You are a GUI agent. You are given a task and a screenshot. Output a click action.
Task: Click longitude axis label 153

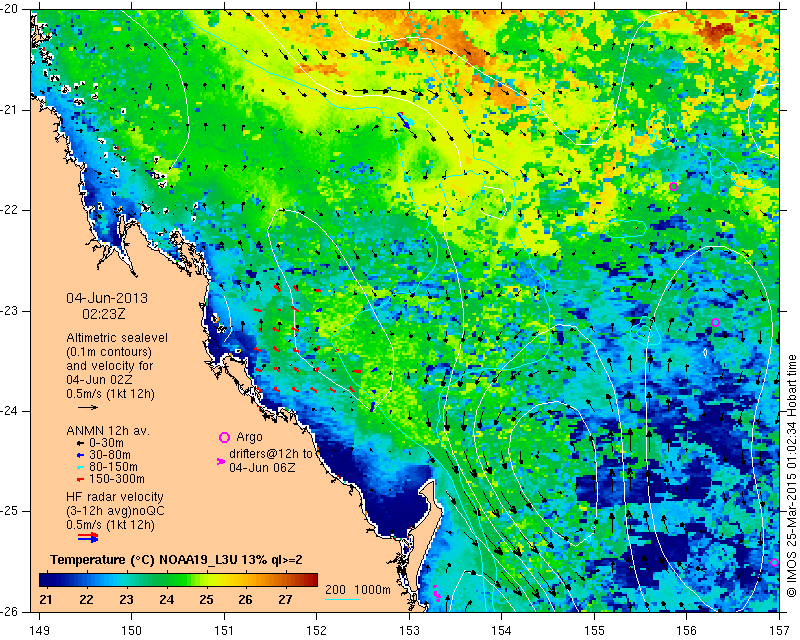[409, 631]
